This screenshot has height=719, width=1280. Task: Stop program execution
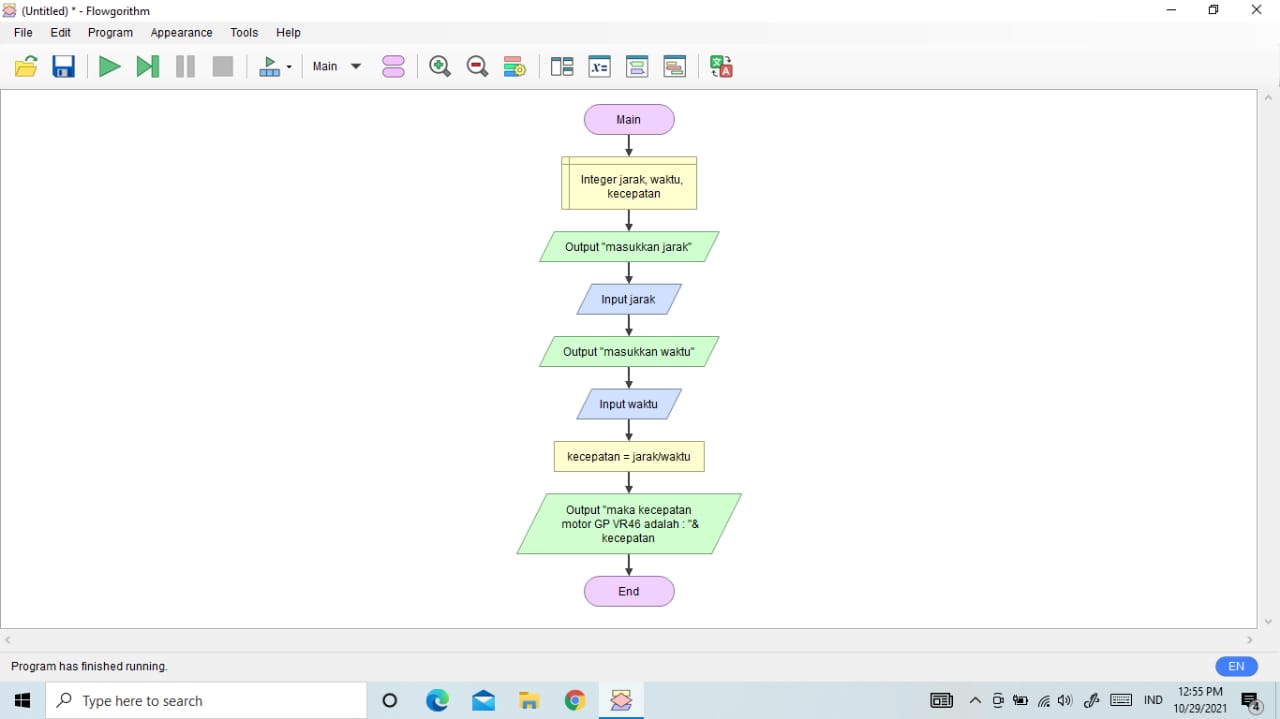(x=222, y=66)
